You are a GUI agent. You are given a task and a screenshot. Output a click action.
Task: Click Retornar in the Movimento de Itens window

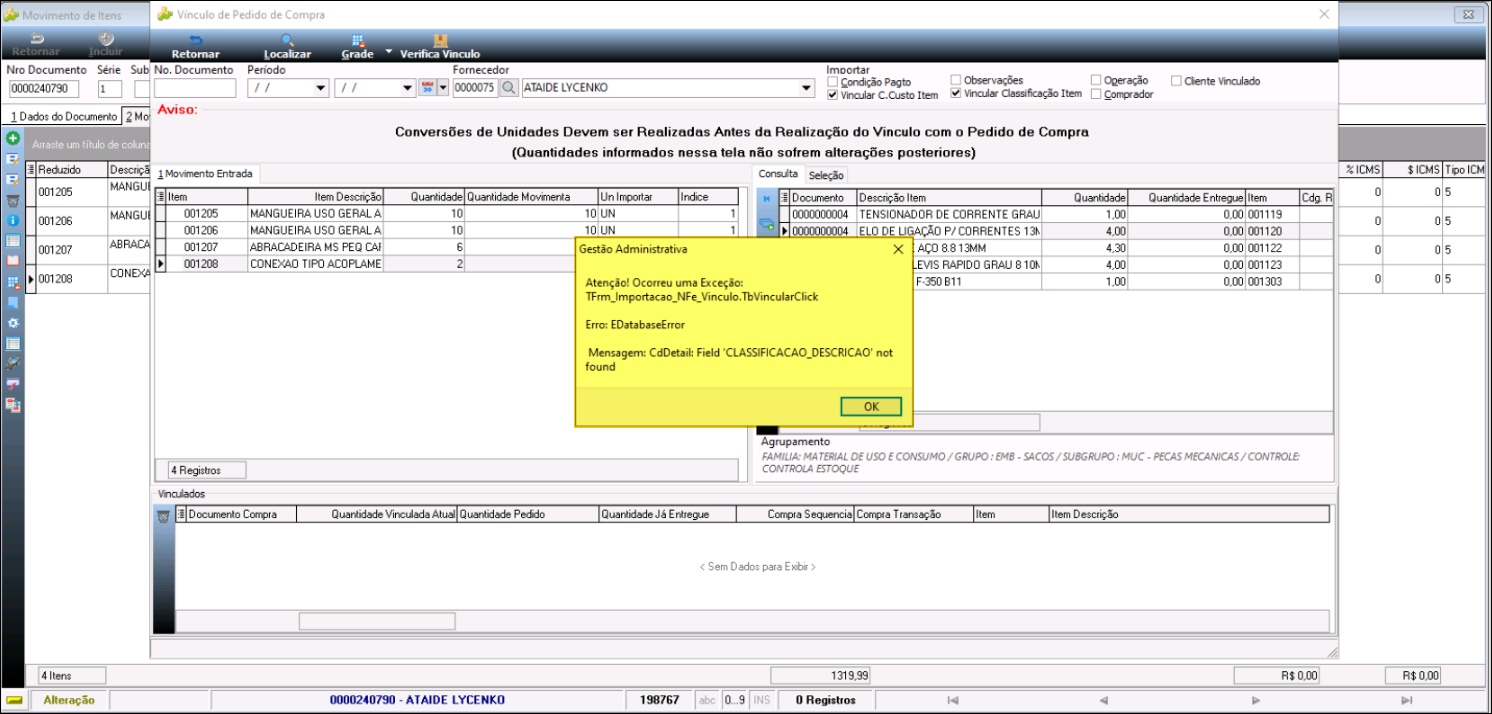[36, 44]
